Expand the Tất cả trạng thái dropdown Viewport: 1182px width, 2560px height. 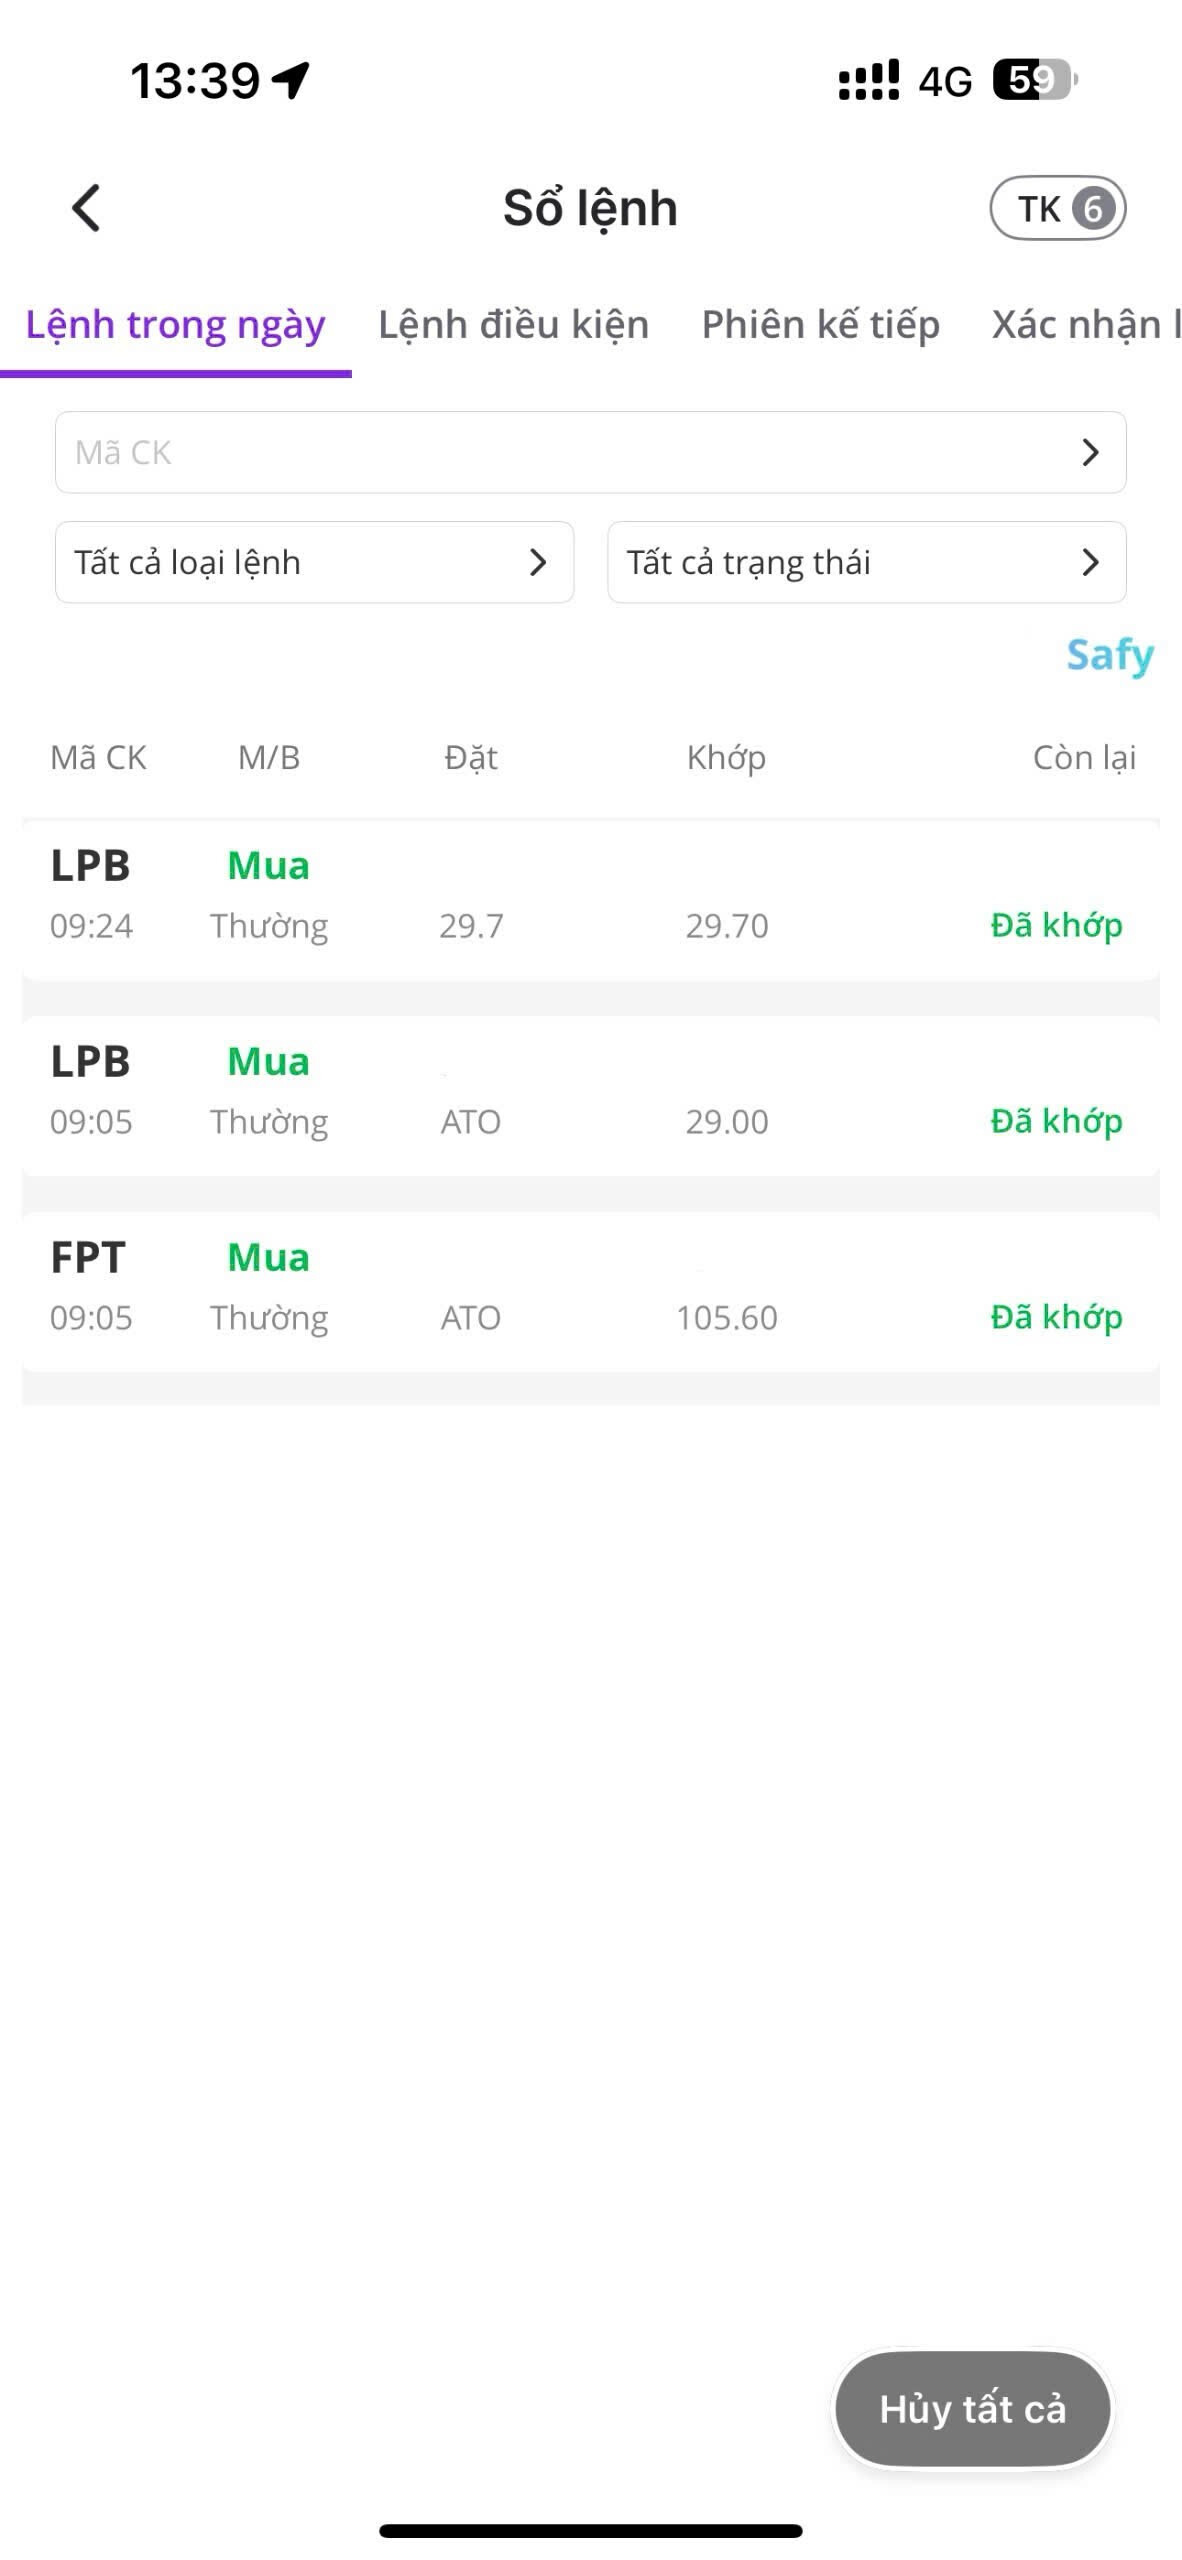pyautogui.click(x=866, y=562)
